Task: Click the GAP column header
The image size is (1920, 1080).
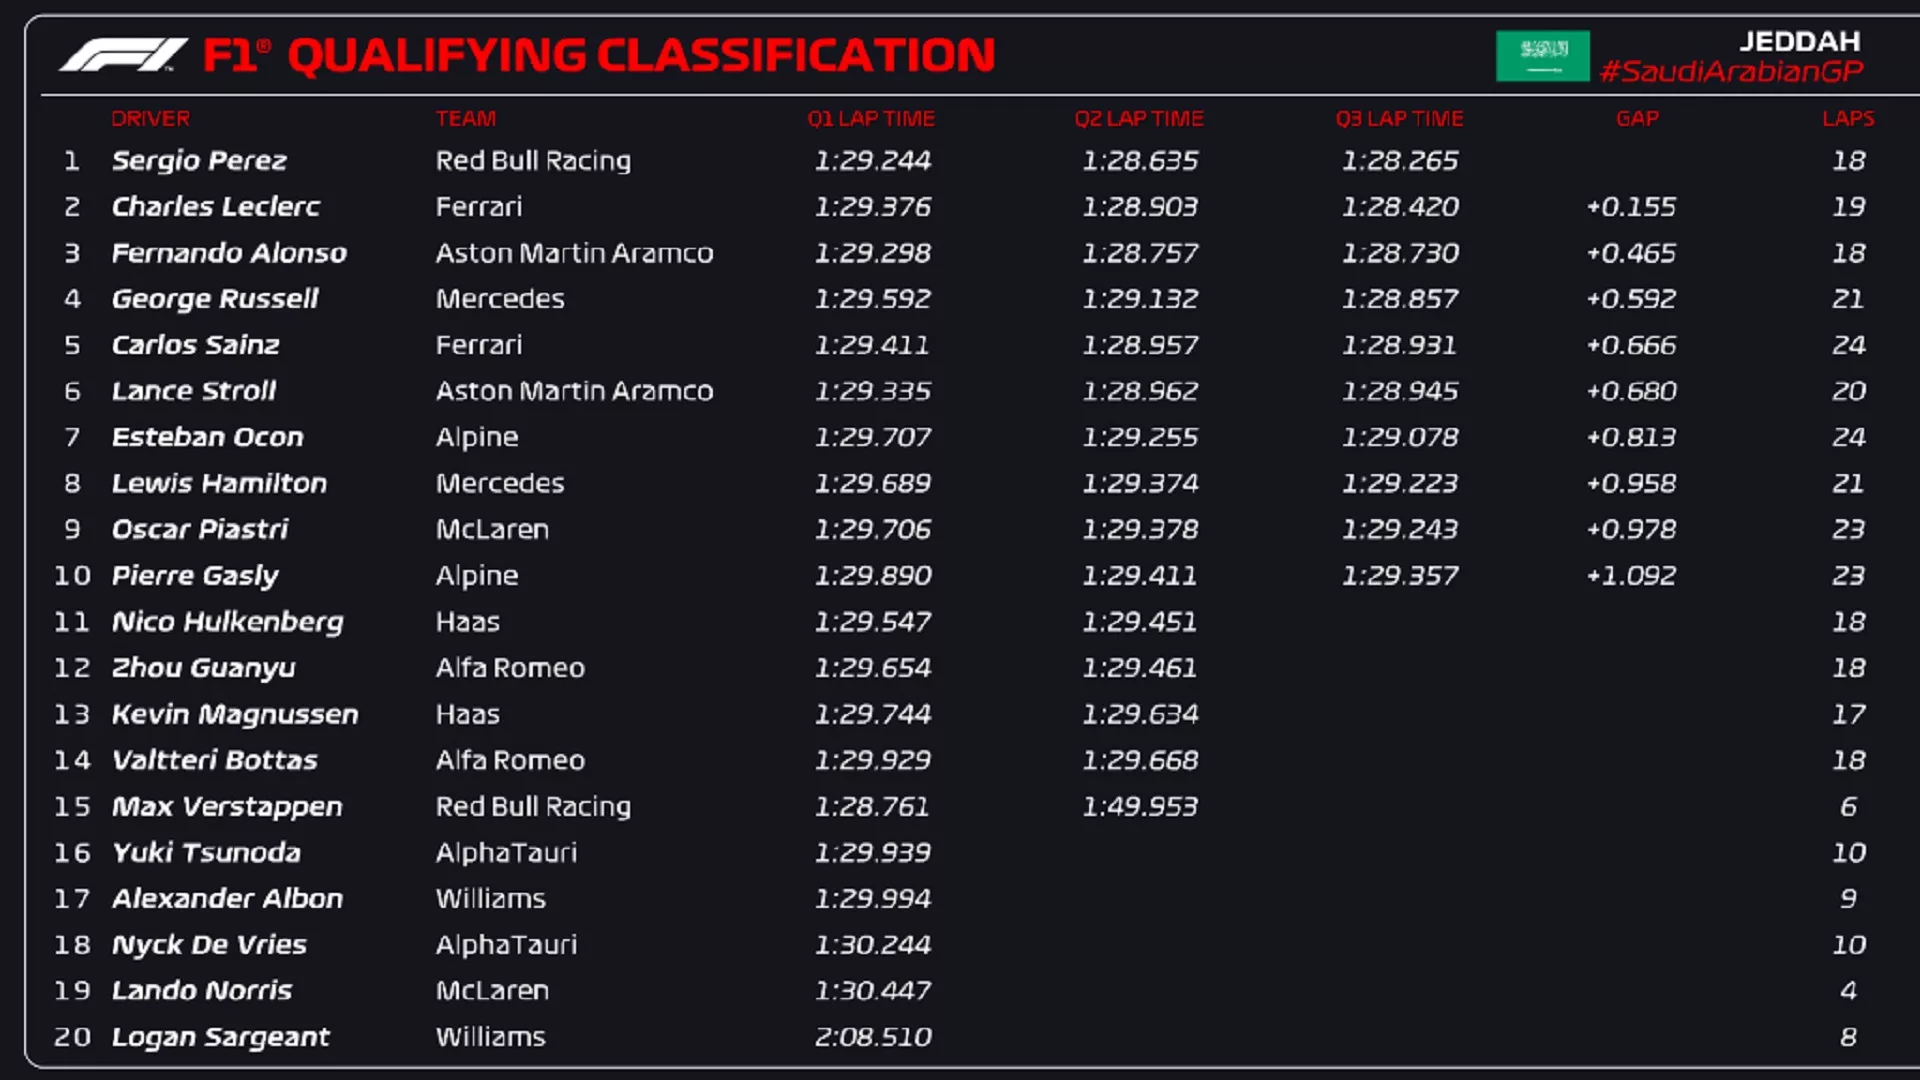Action: click(1637, 118)
